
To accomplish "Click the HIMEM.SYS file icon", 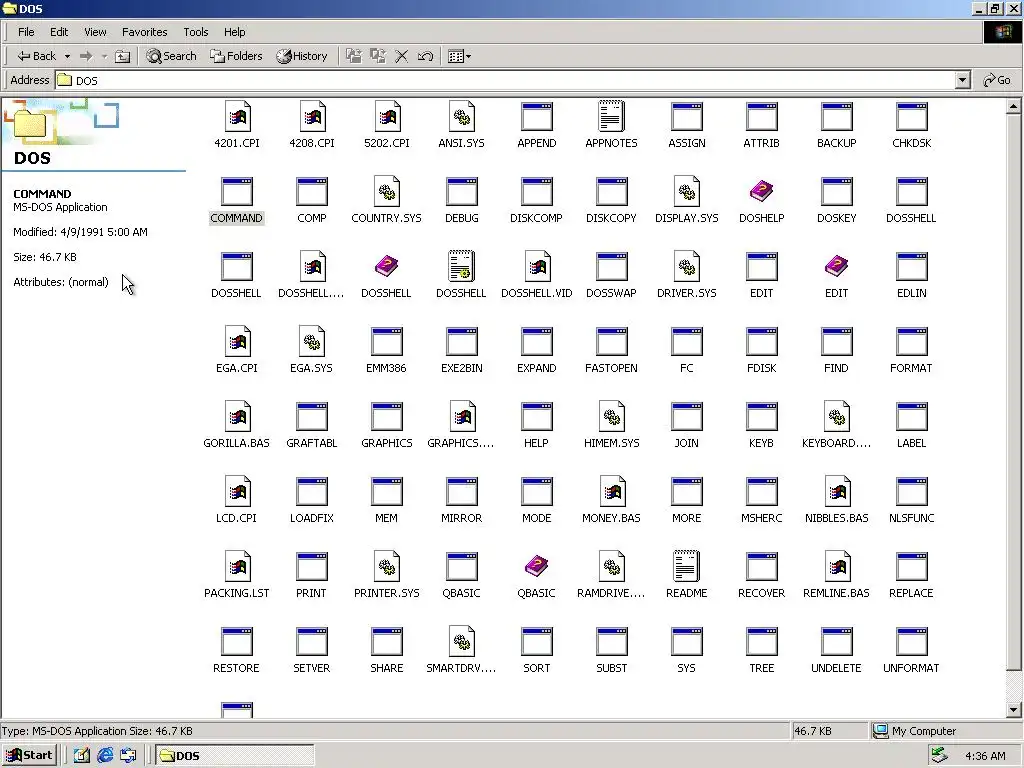I will (611, 417).
